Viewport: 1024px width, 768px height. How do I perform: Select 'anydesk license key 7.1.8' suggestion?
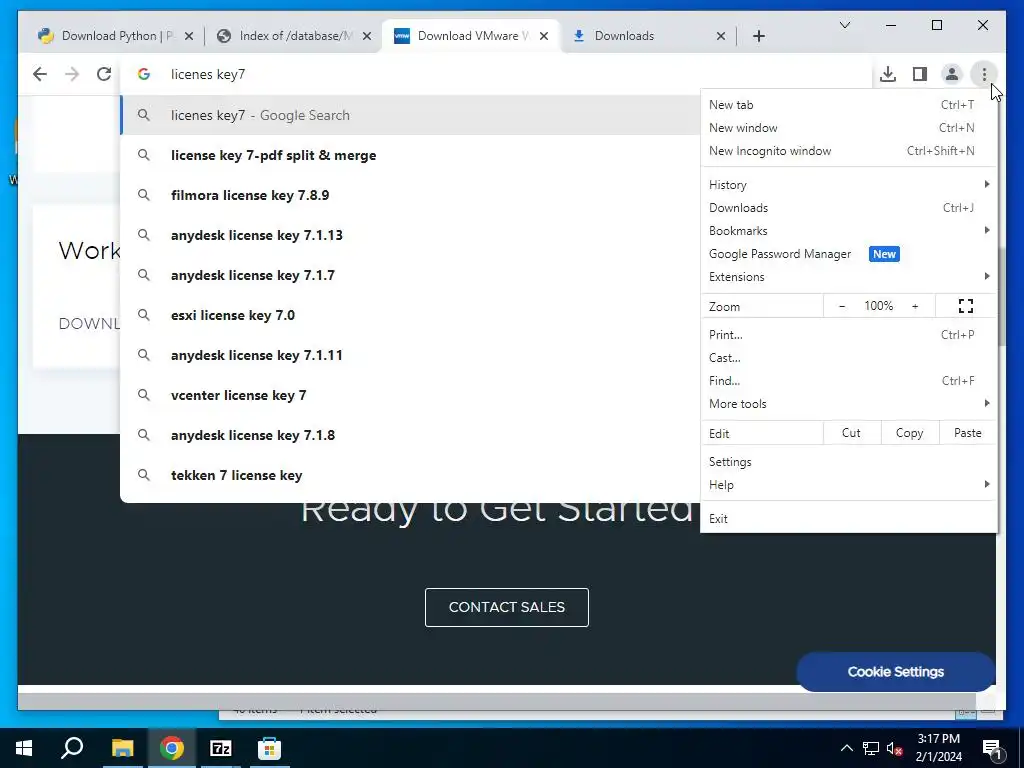[x=410, y=435]
